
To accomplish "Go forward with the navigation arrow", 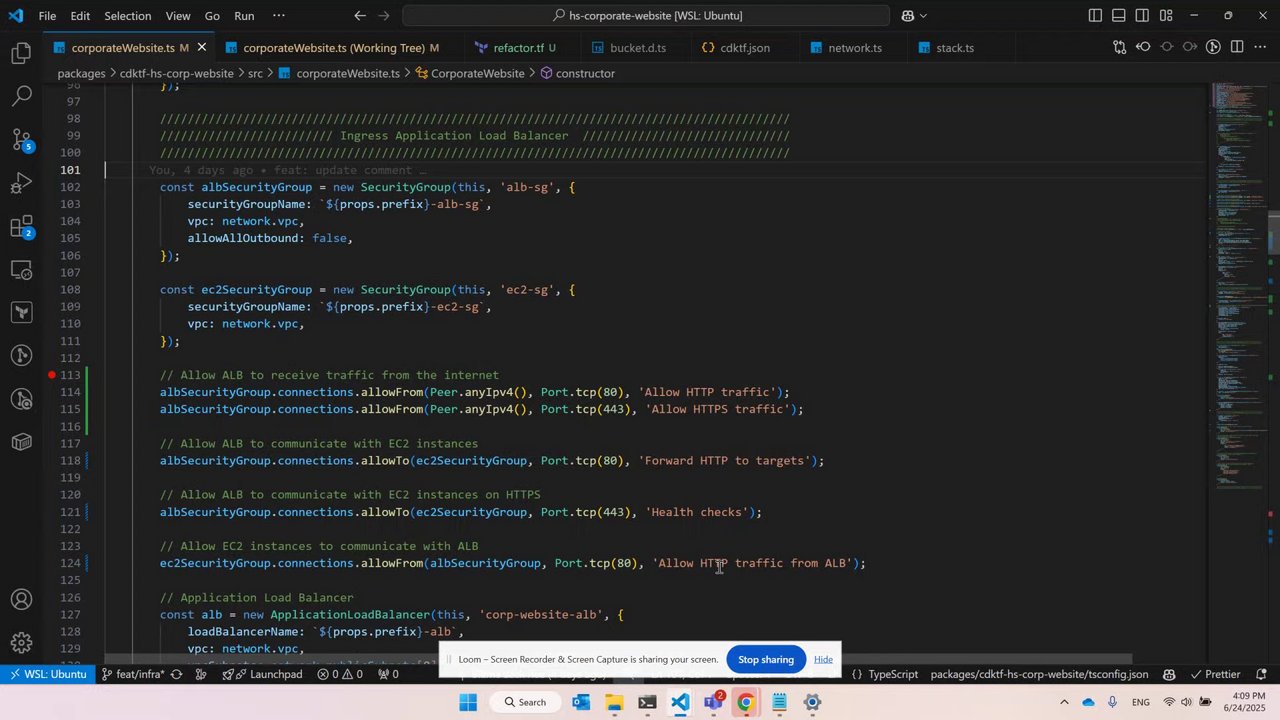I will pyautogui.click(x=385, y=15).
